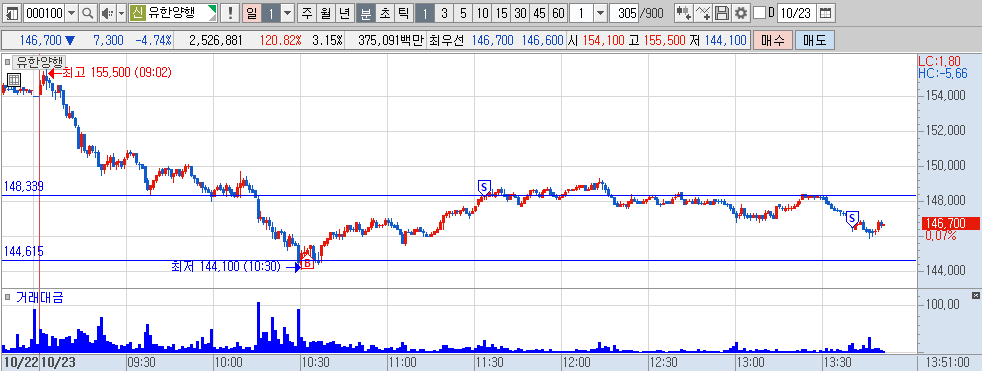Open the calendar date picker icon
The width and height of the screenshot is (982, 371).
[826, 13]
